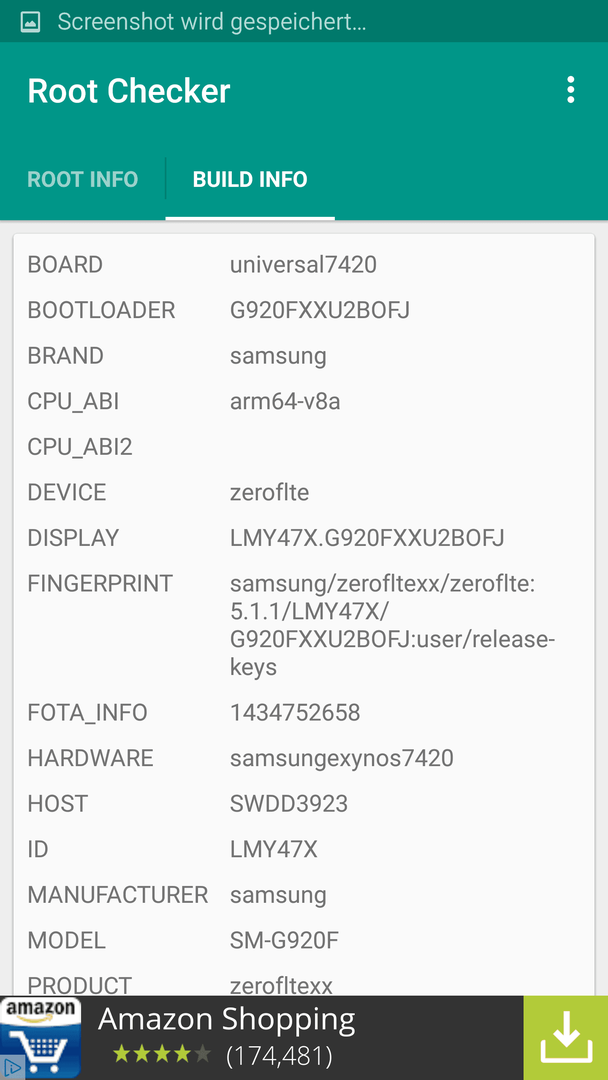Tap the CPU_ABI value arm64-v8a
This screenshot has height=1080, width=608.
[x=285, y=402]
